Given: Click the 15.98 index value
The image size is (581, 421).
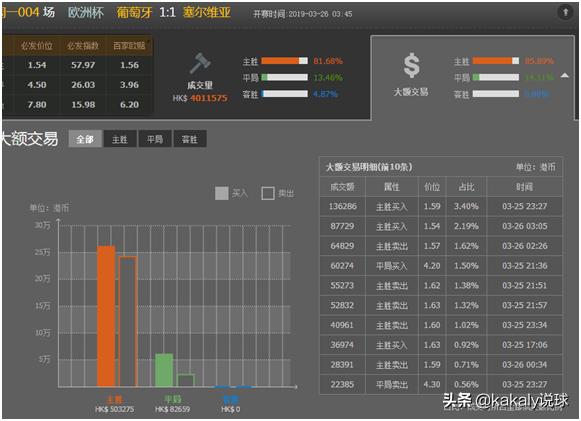Looking at the screenshot, I should click(x=83, y=105).
